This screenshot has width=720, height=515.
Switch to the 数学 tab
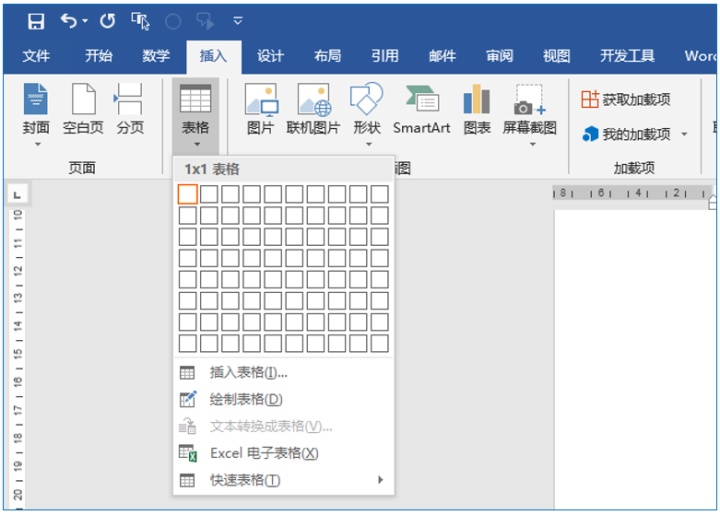coord(156,56)
